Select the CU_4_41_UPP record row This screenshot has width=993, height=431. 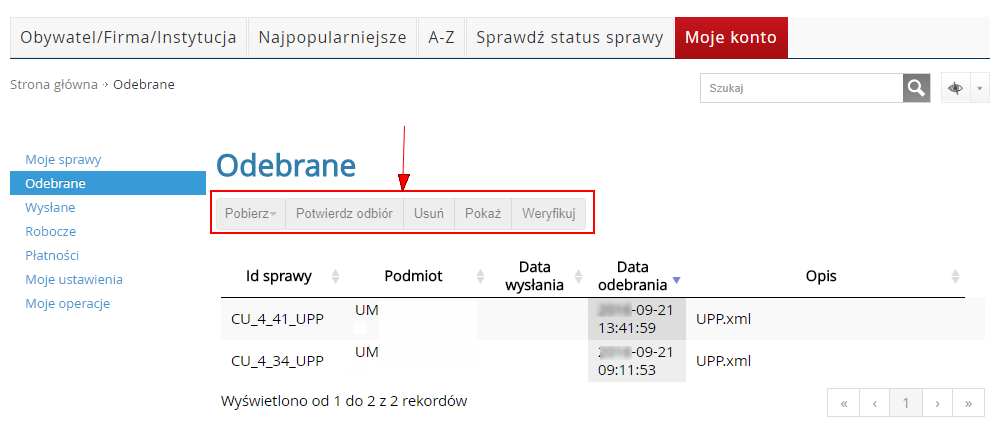point(277,320)
